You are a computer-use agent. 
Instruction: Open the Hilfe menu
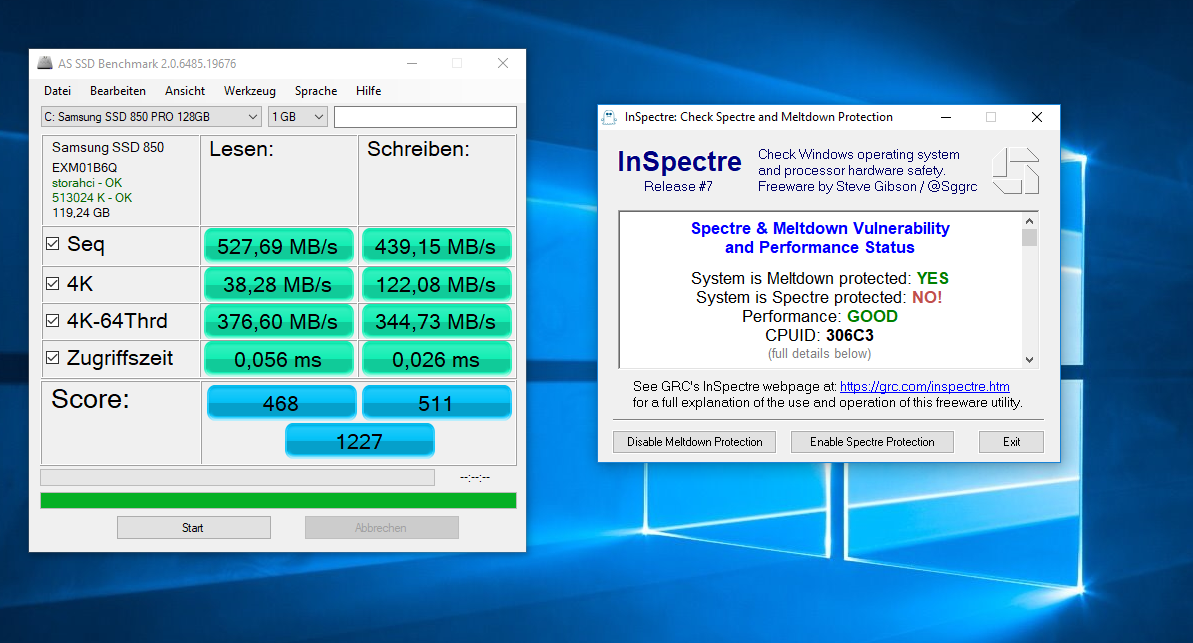(368, 91)
